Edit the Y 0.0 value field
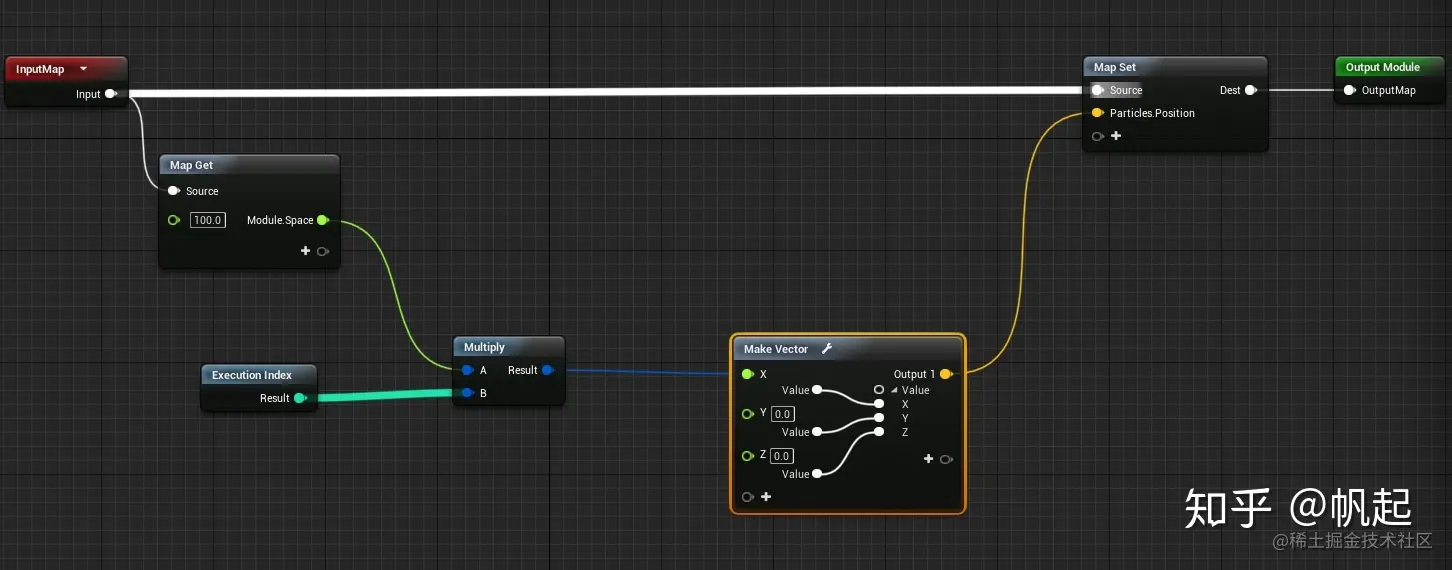The width and height of the screenshot is (1452, 570). pyautogui.click(x=782, y=414)
